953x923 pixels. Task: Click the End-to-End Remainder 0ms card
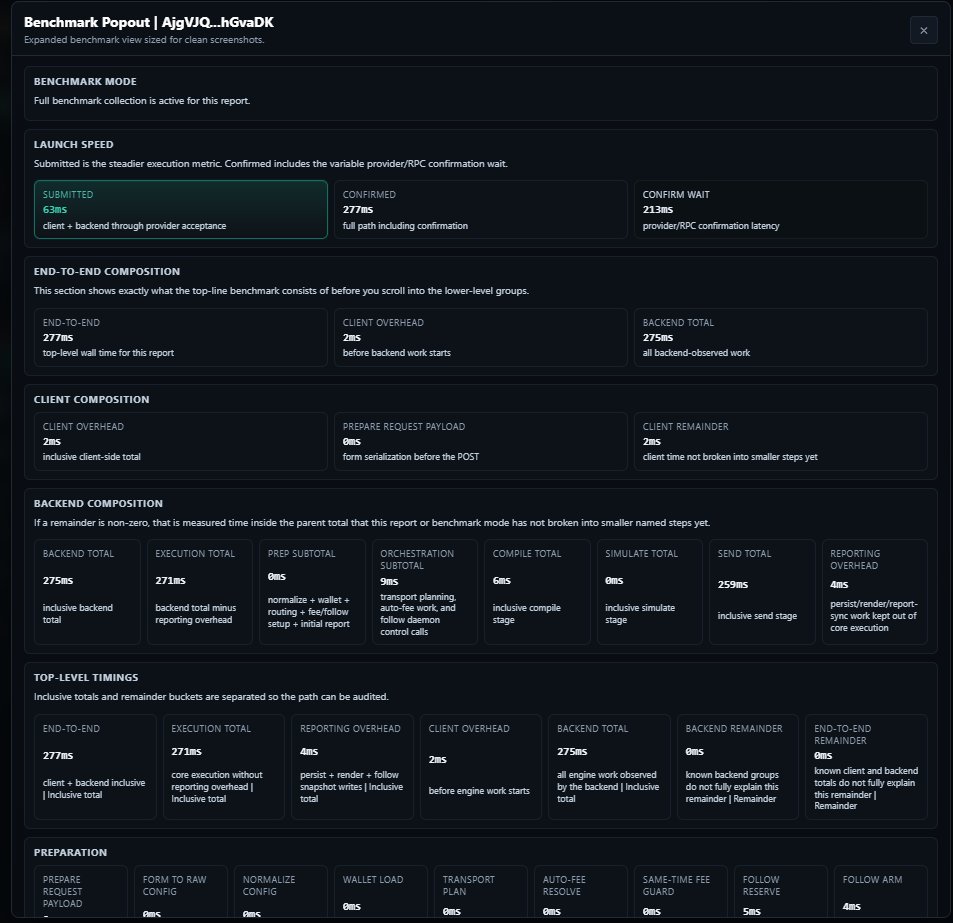click(x=866, y=767)
